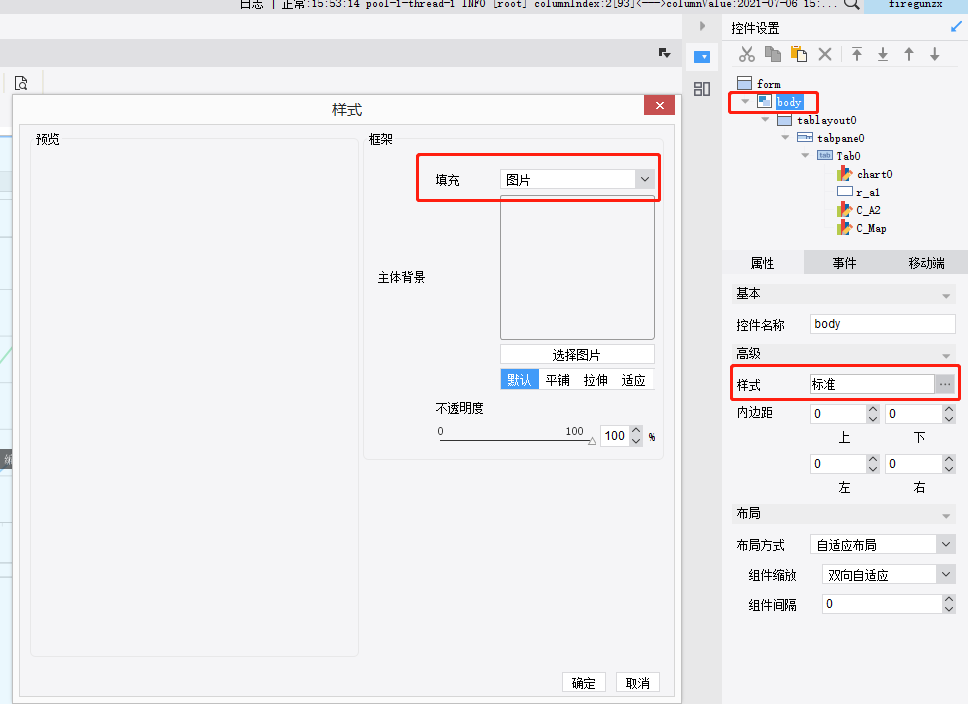This screenshot has width=968, height=704.
Task: Collapse the 基本 section
Action: [946, 296]
